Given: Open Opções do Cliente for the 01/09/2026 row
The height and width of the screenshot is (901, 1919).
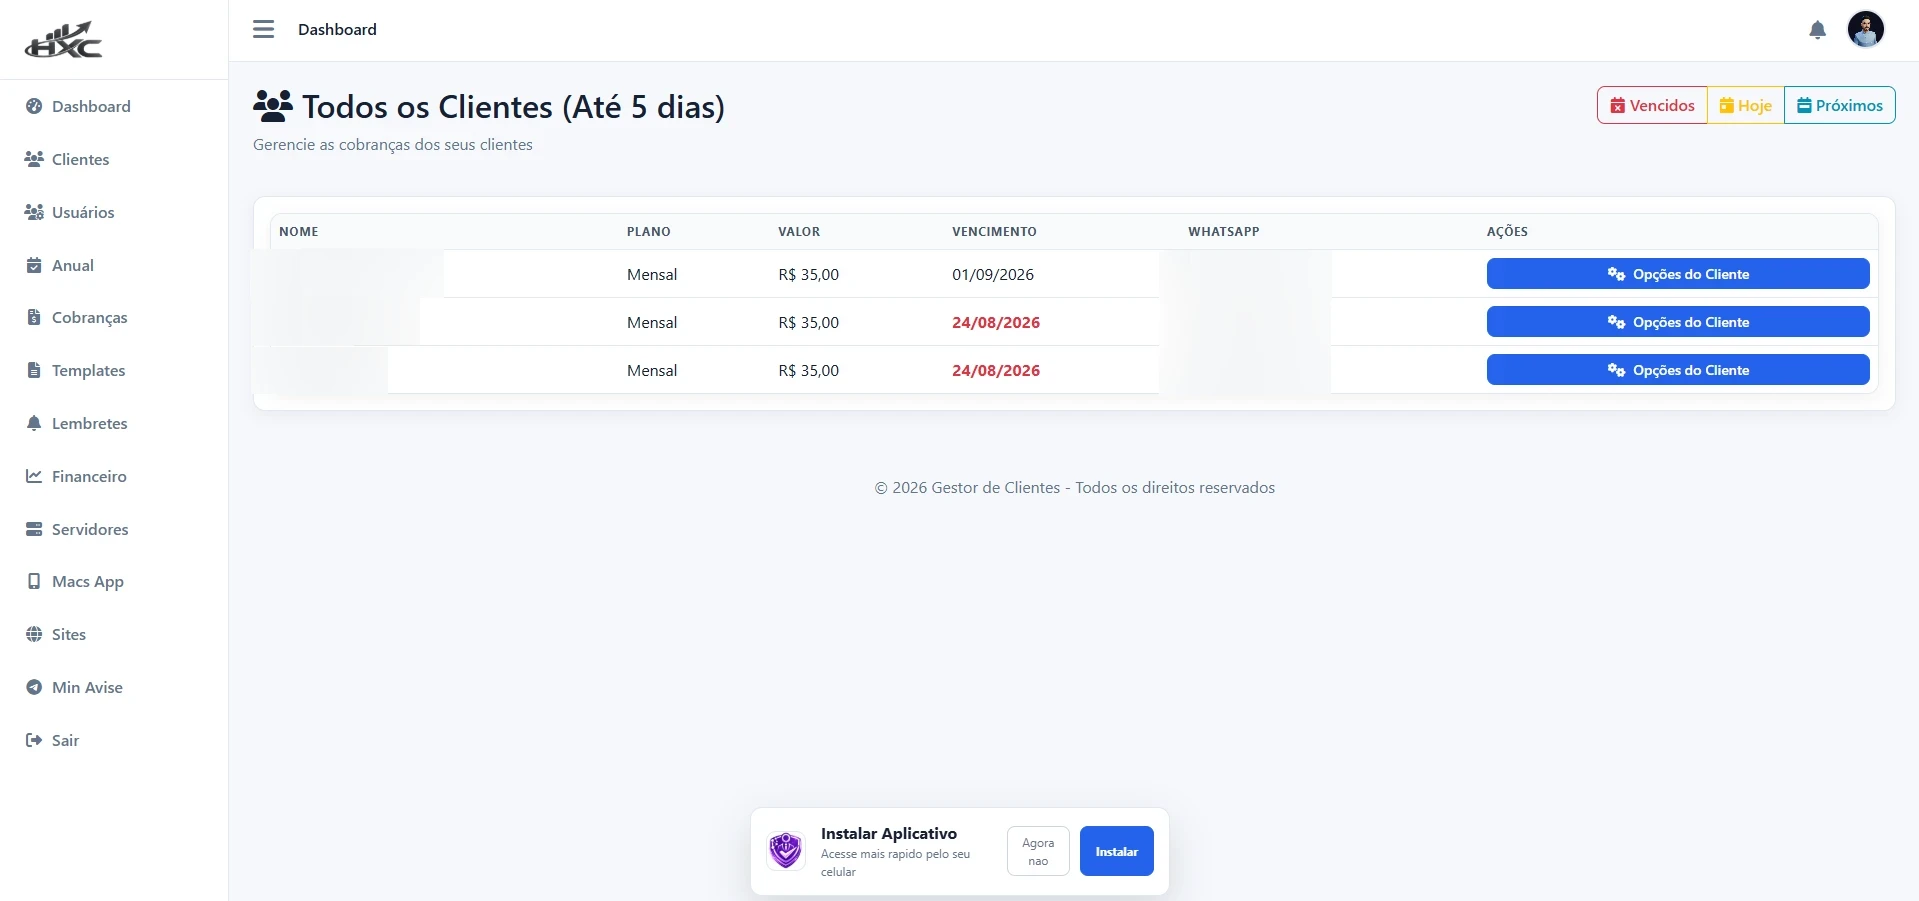Looking at the screenshot, I should coord(1678,274).
